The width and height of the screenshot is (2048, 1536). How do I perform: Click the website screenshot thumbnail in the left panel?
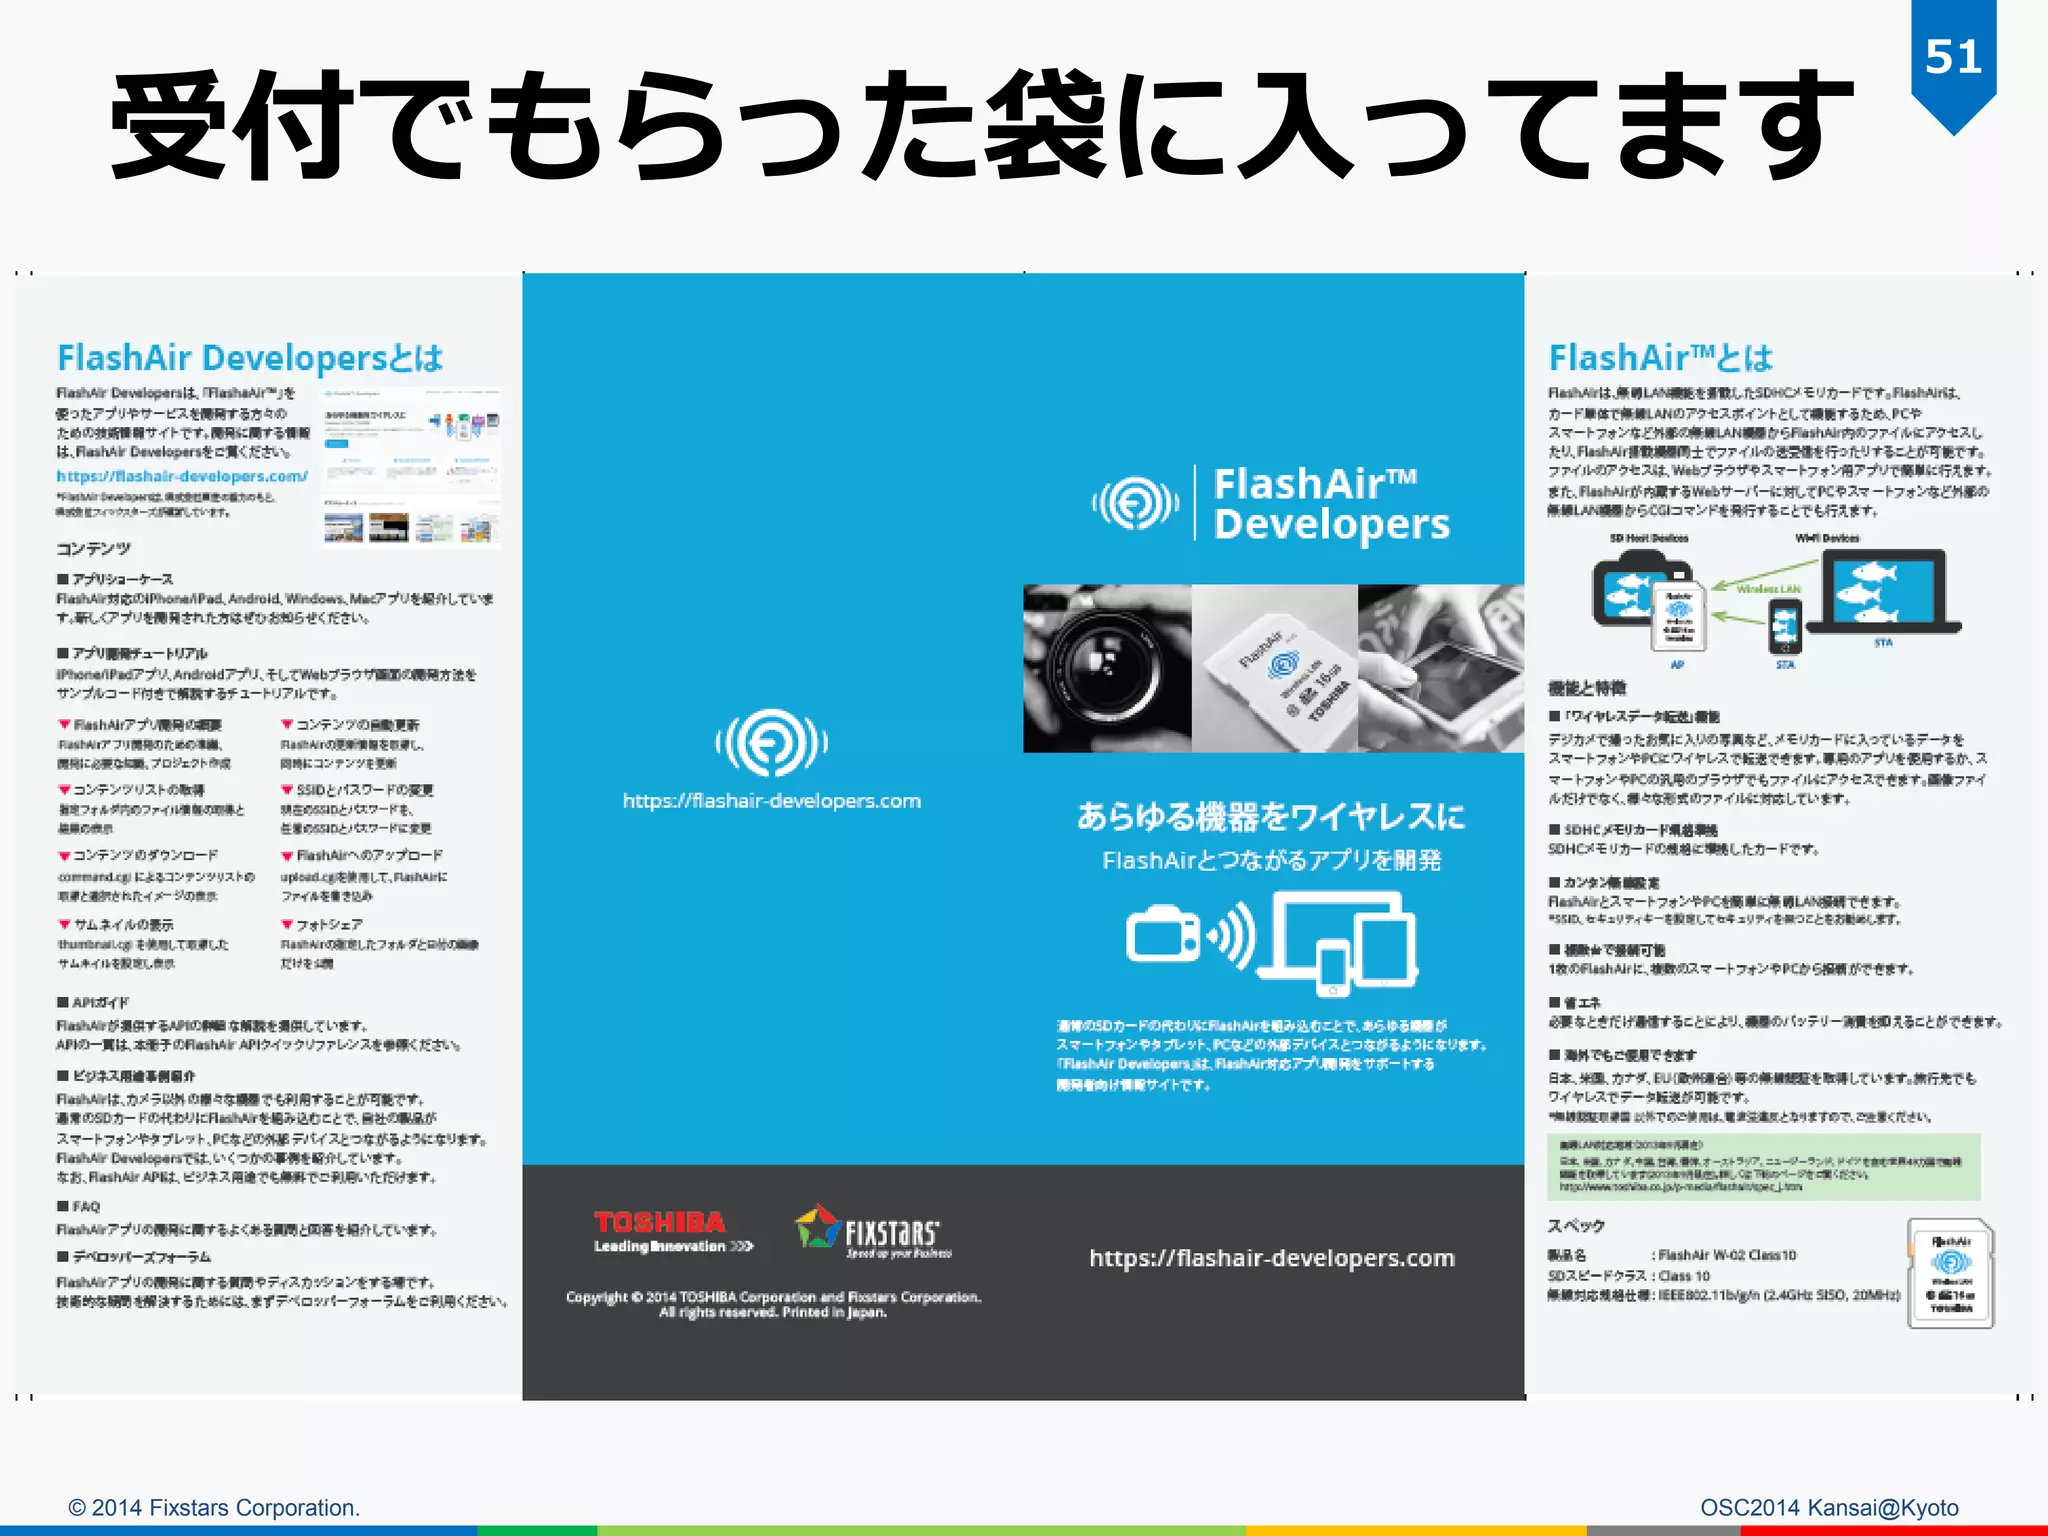(x=411, y=467)
